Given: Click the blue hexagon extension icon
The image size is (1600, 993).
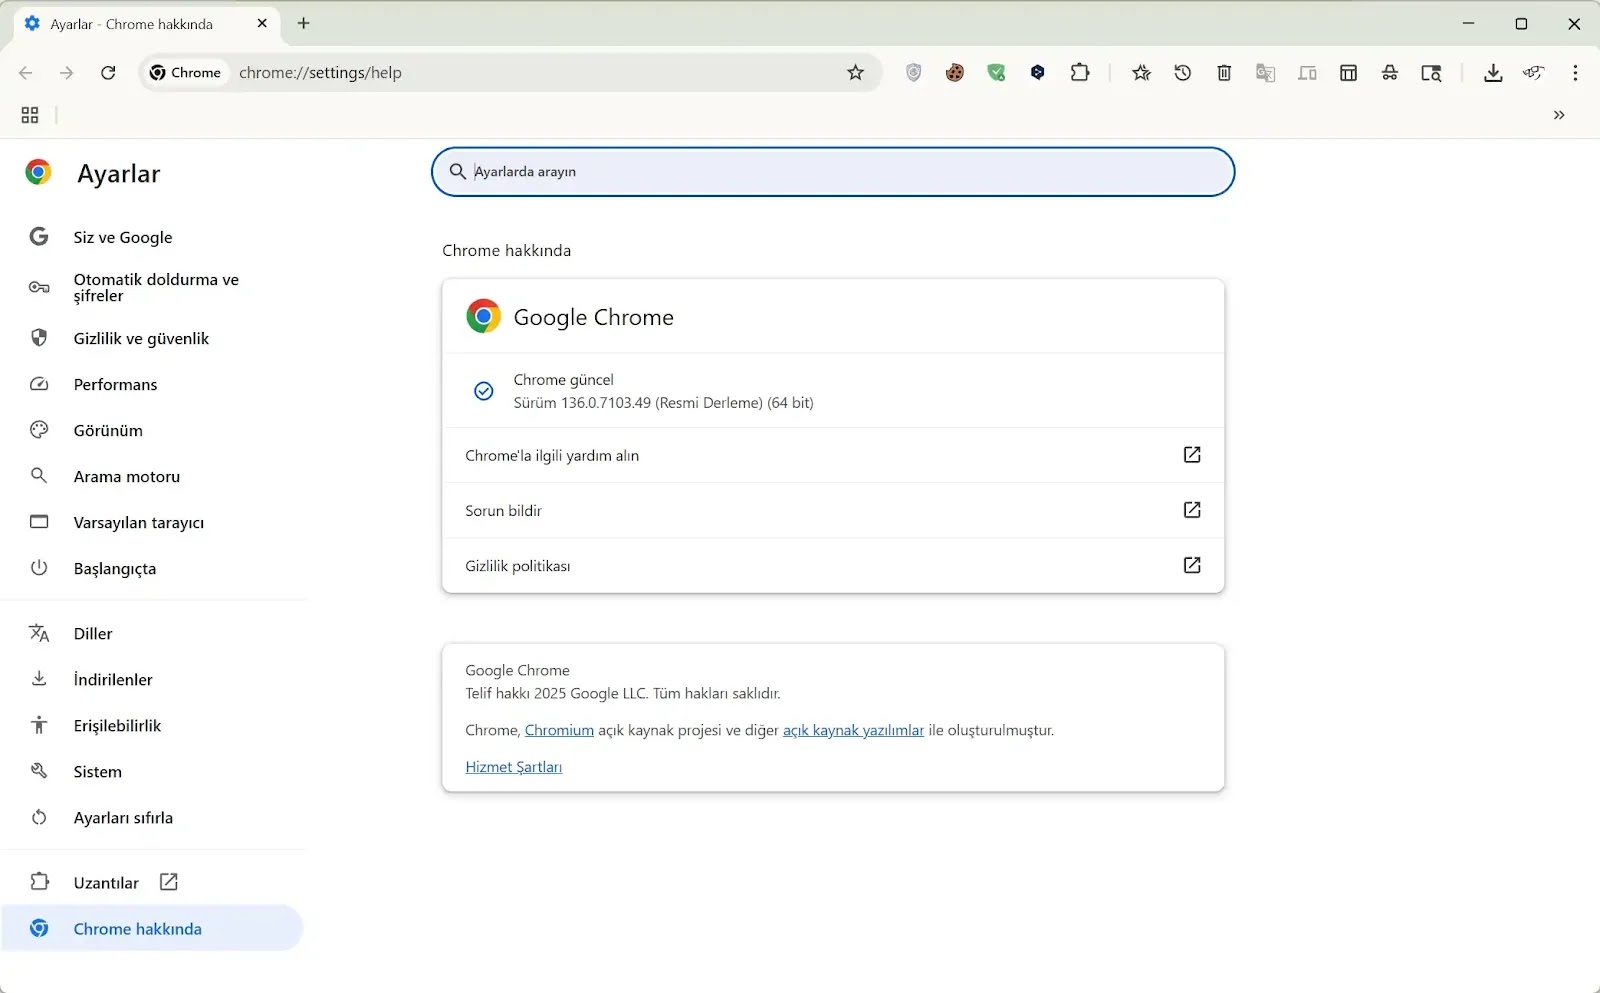Looking at the screenshot, I should tap(1038, 73).
